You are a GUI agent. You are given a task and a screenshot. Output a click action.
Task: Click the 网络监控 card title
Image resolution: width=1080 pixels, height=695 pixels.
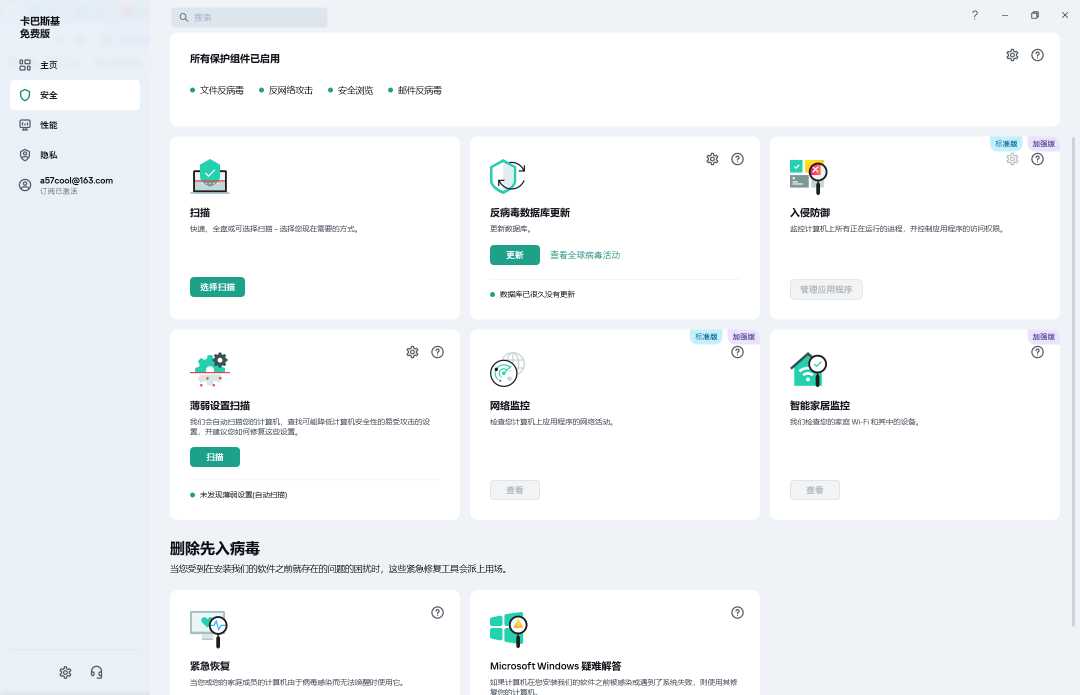(x=510, y=406)
